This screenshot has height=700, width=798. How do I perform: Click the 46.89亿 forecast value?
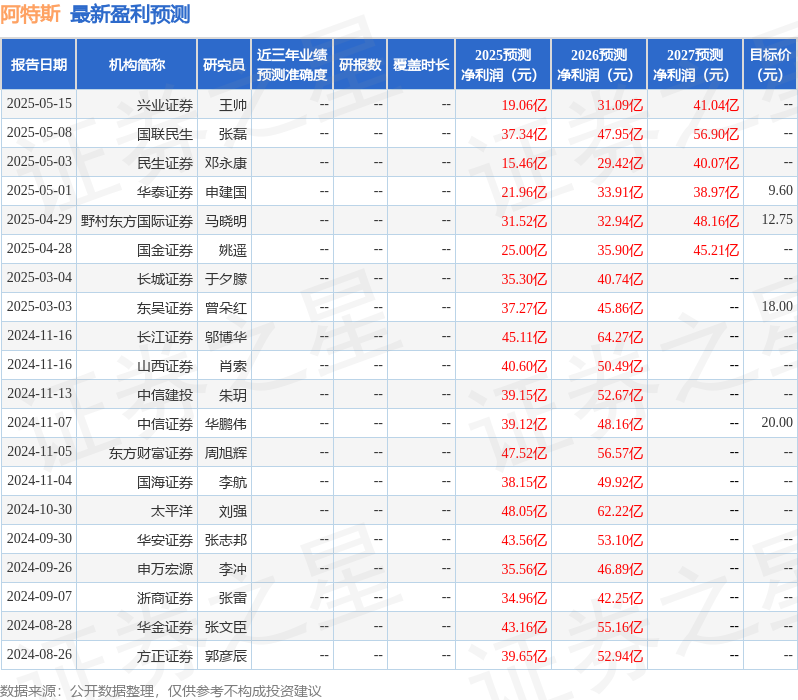620,570
